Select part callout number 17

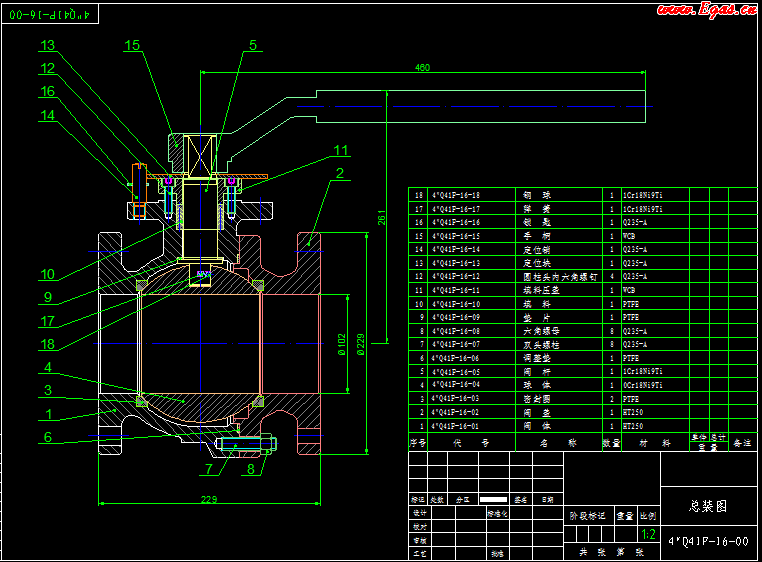pos(48,322)
